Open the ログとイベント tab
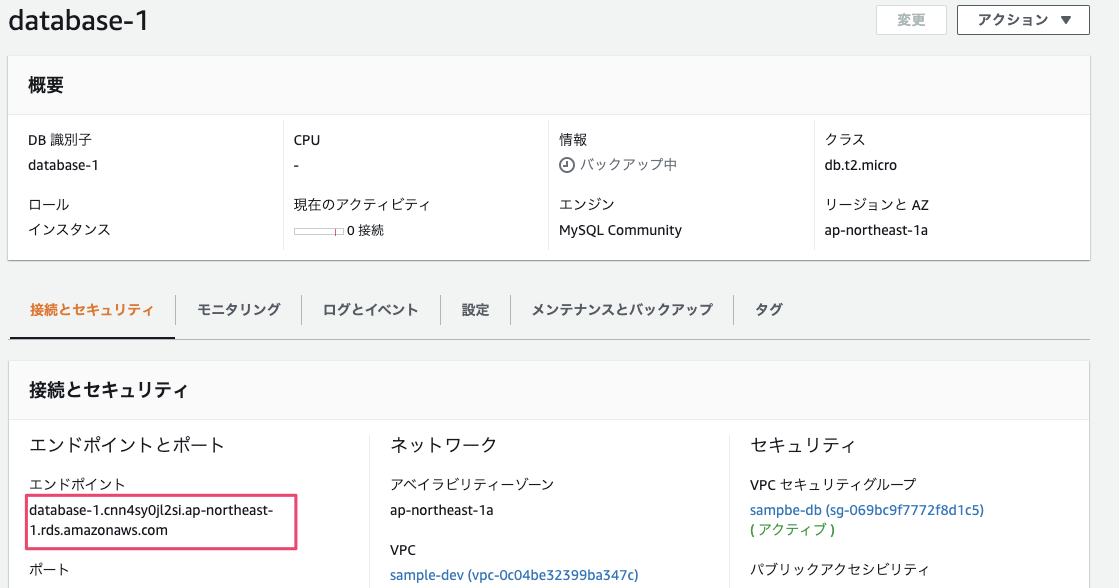The image size is (1119, 588). pyautogui.click(x=370, y=310)
